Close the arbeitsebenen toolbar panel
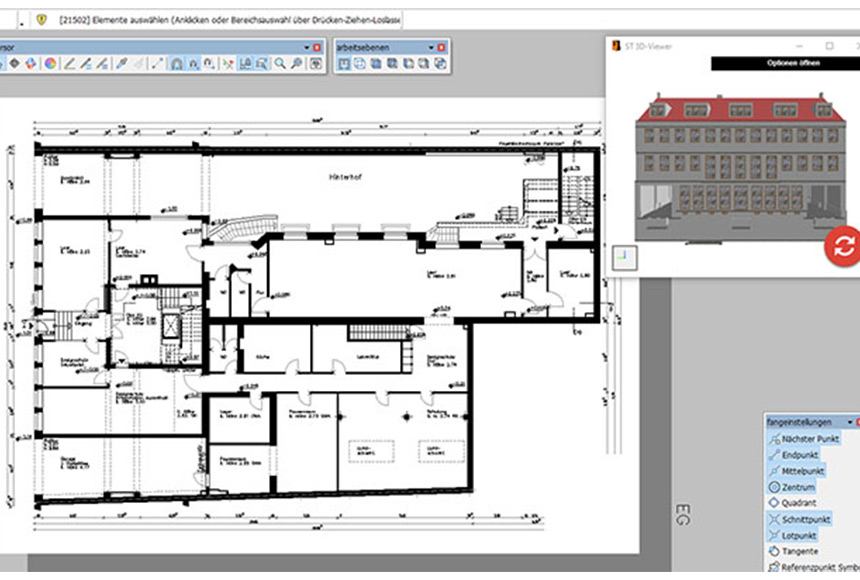This screenshot has height=580, width=860. coord(444,47)
